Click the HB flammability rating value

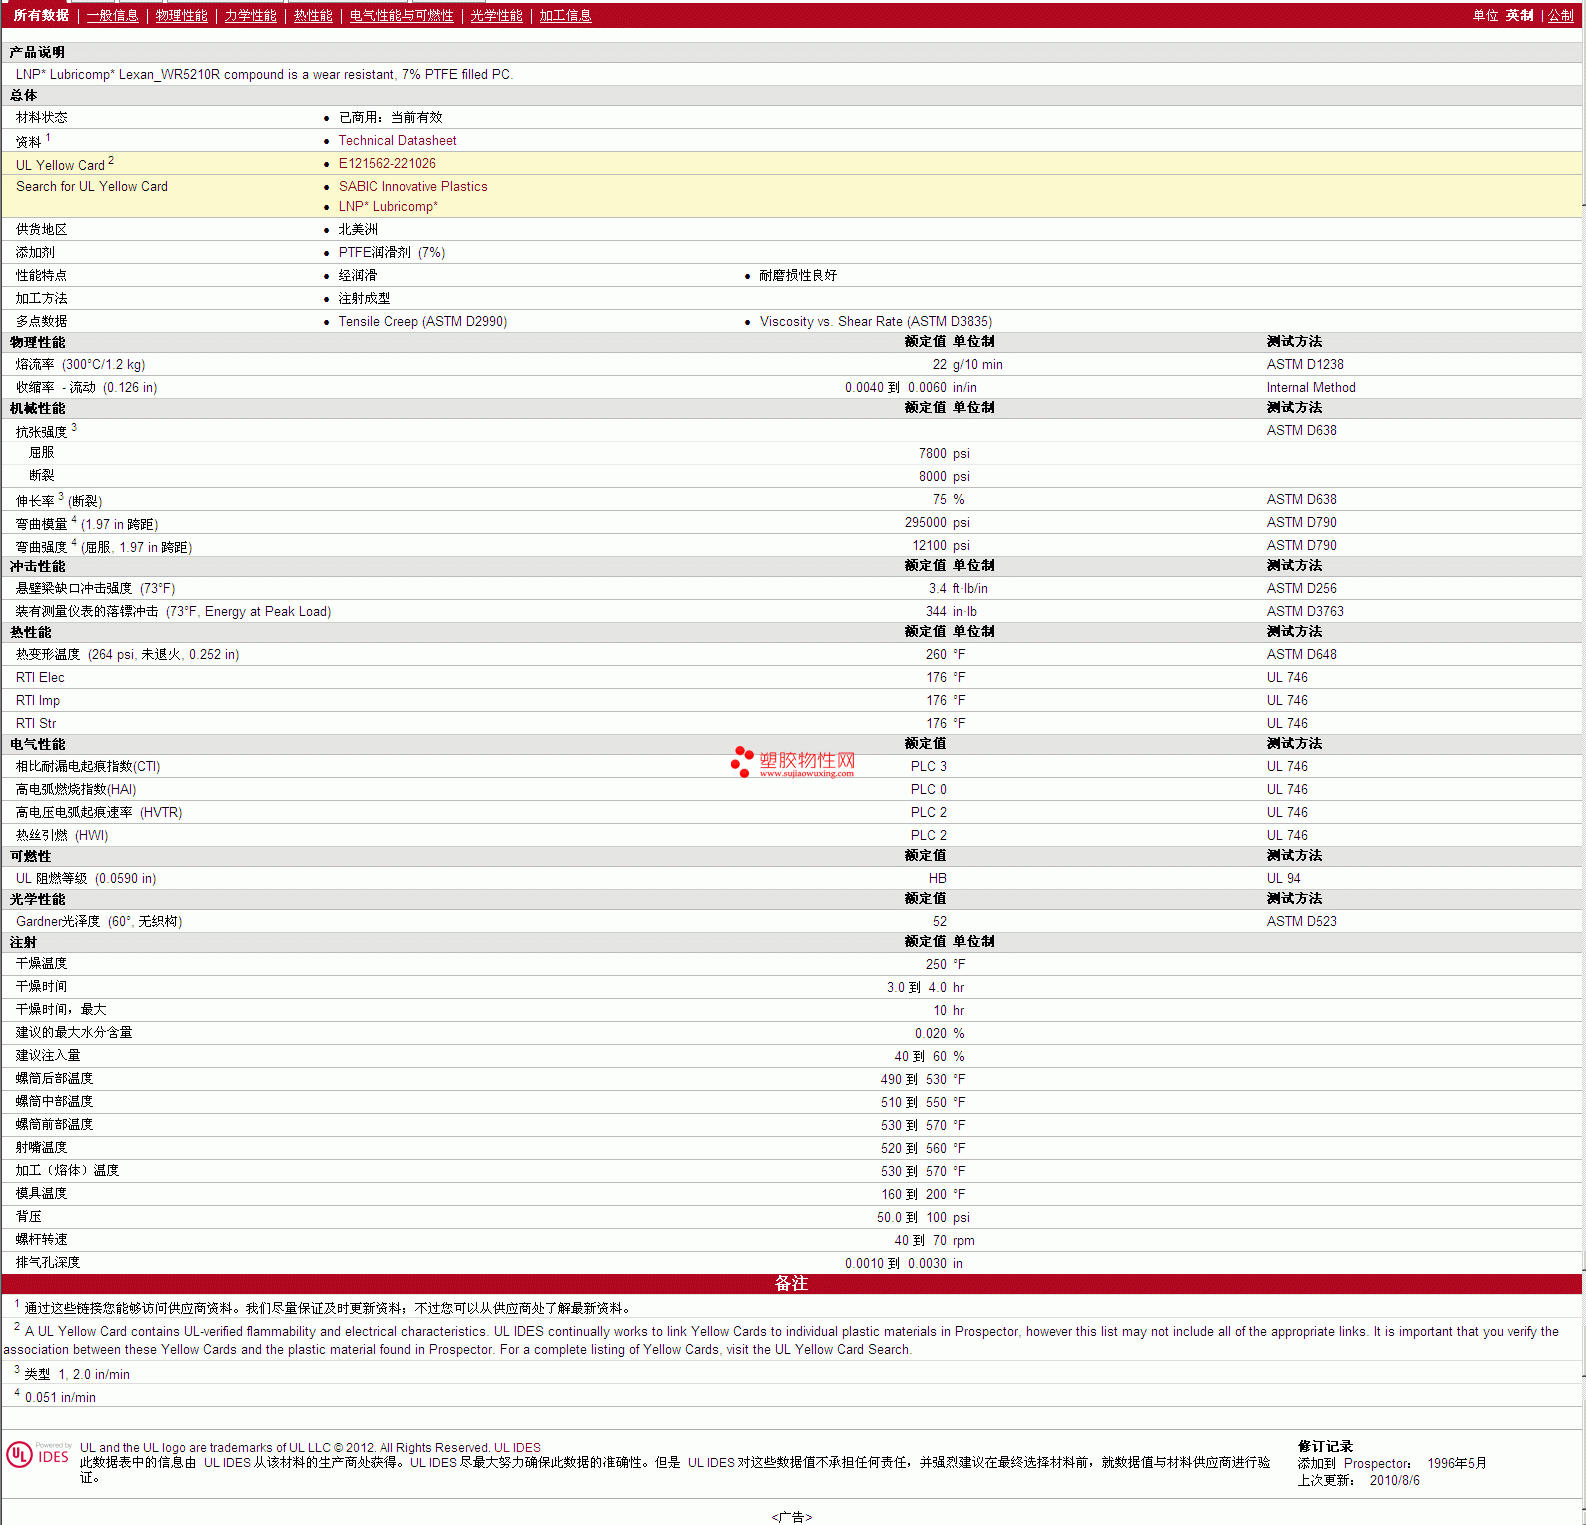coord(938,879)
